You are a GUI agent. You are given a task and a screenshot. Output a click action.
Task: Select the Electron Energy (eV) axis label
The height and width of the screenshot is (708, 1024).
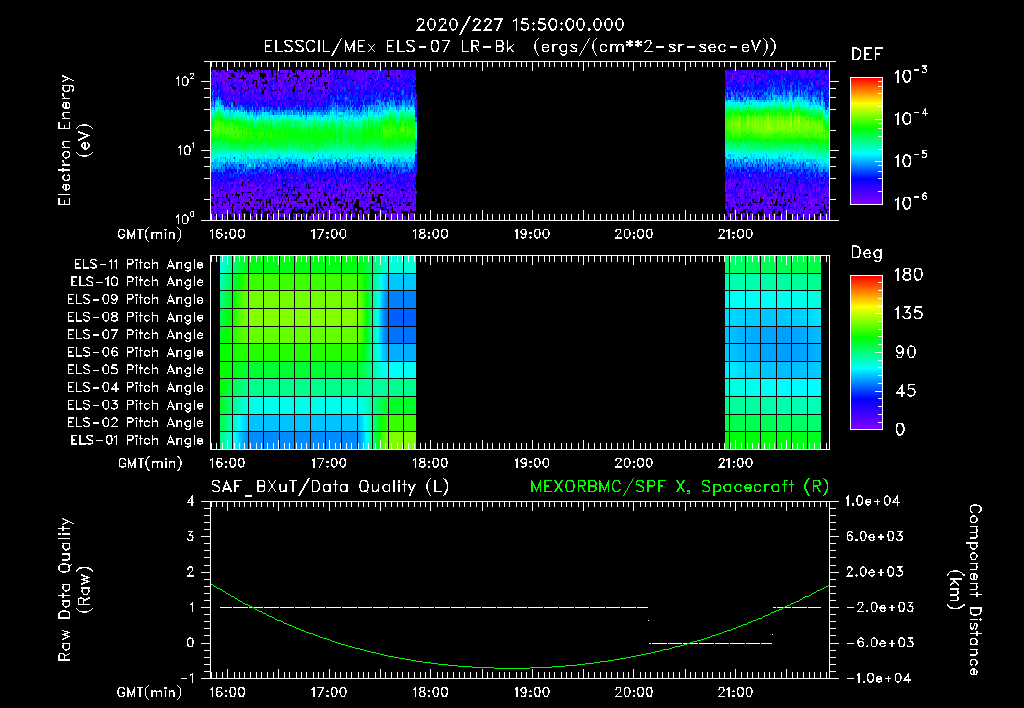pyautogui.click(x=74, y=140)
